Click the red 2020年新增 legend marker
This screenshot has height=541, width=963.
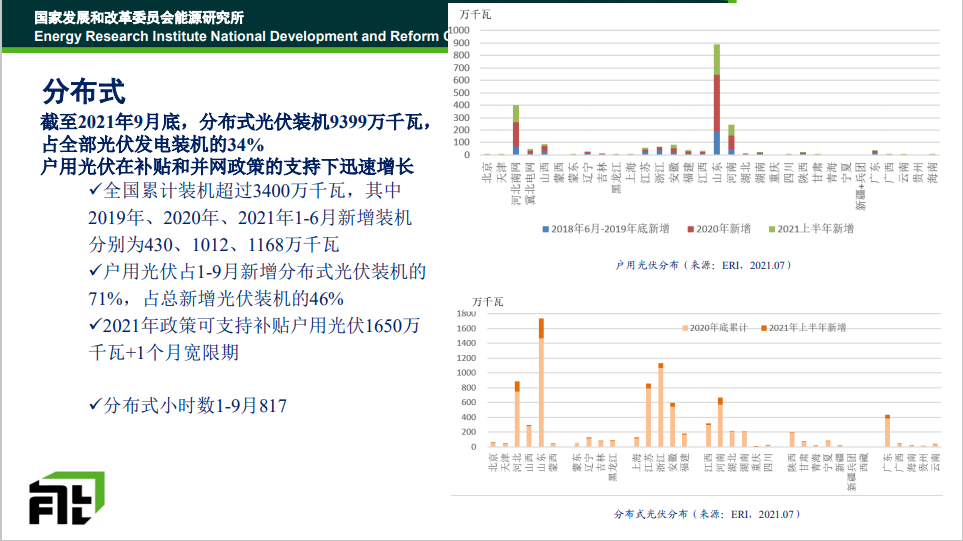click(x=691, y=229)
